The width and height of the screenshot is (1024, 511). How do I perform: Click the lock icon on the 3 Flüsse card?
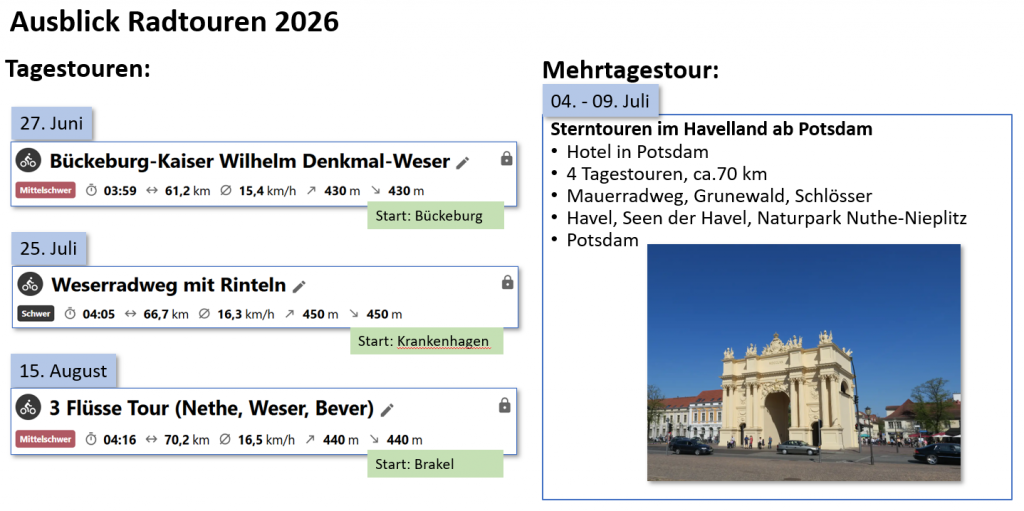coord(504,405)
